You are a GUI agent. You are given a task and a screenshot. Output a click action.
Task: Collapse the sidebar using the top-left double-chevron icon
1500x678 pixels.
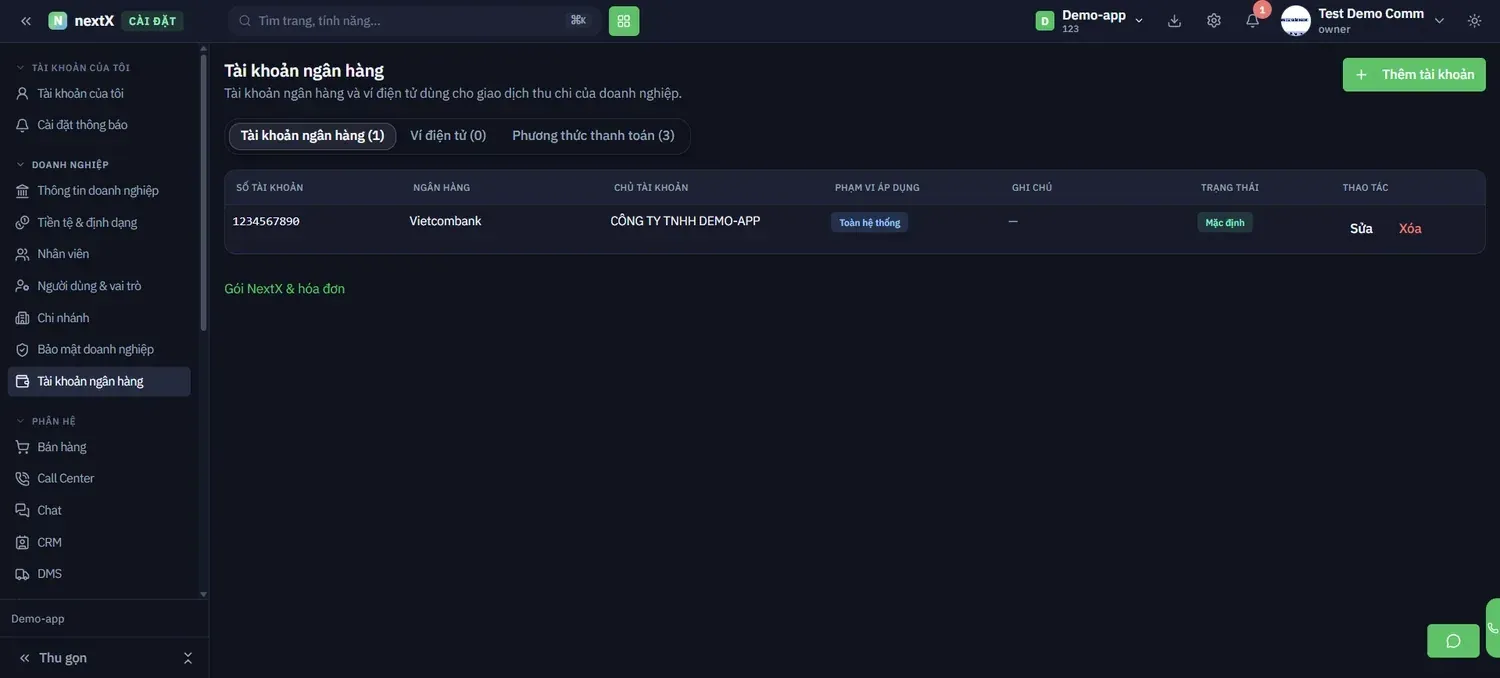pos(26,21)
